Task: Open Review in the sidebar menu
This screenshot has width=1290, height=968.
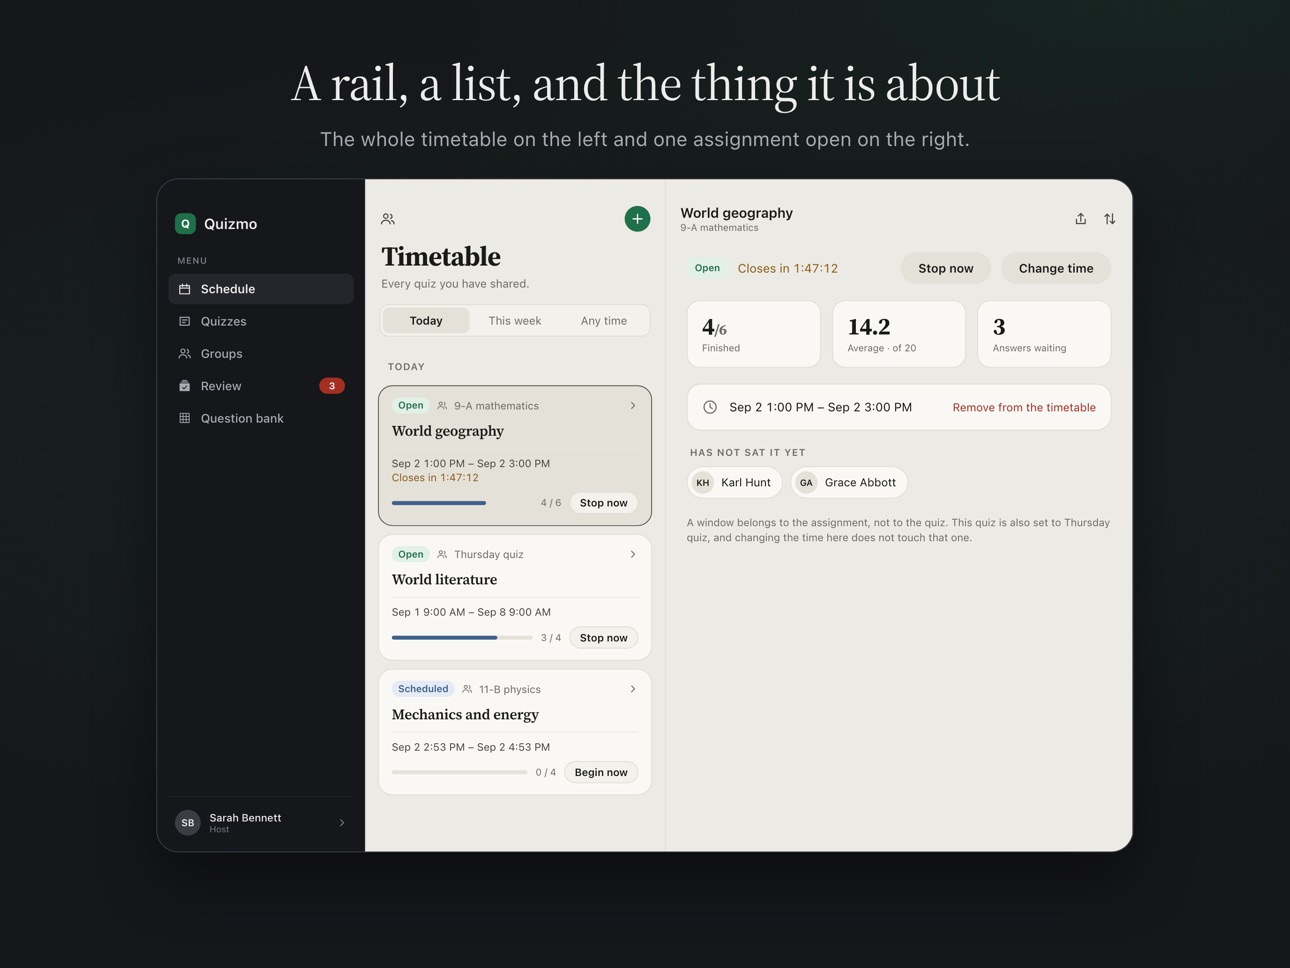Action: (x=261, y=386)
